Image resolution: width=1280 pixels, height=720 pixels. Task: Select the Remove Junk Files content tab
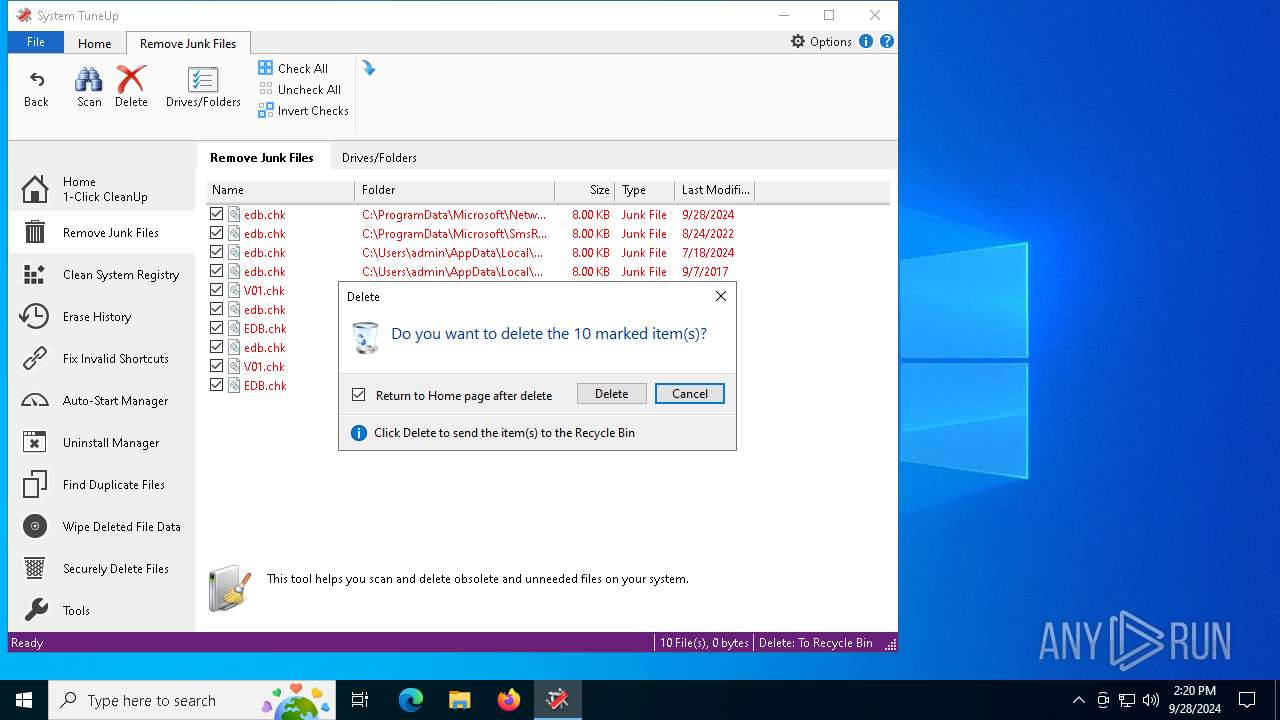[x=262, y=157]
